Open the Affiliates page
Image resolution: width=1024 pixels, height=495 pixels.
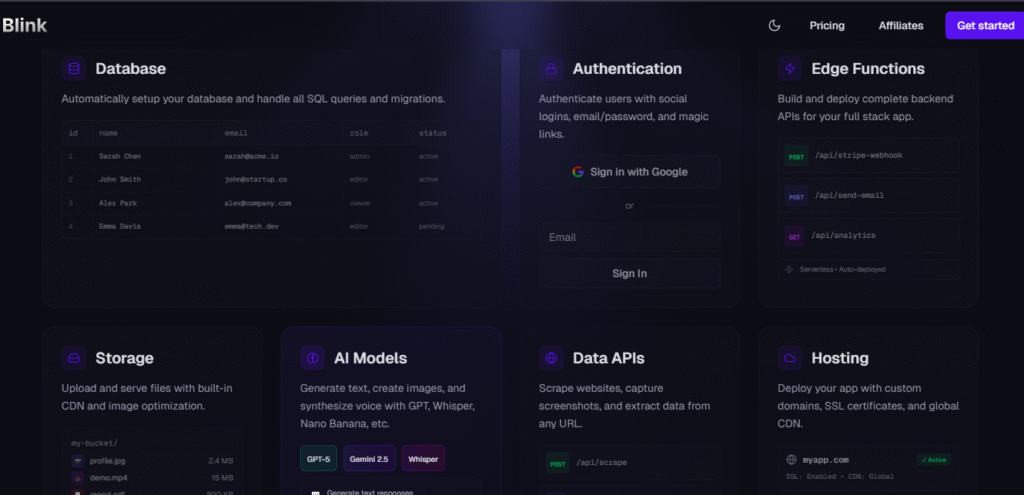coord(901,26)
